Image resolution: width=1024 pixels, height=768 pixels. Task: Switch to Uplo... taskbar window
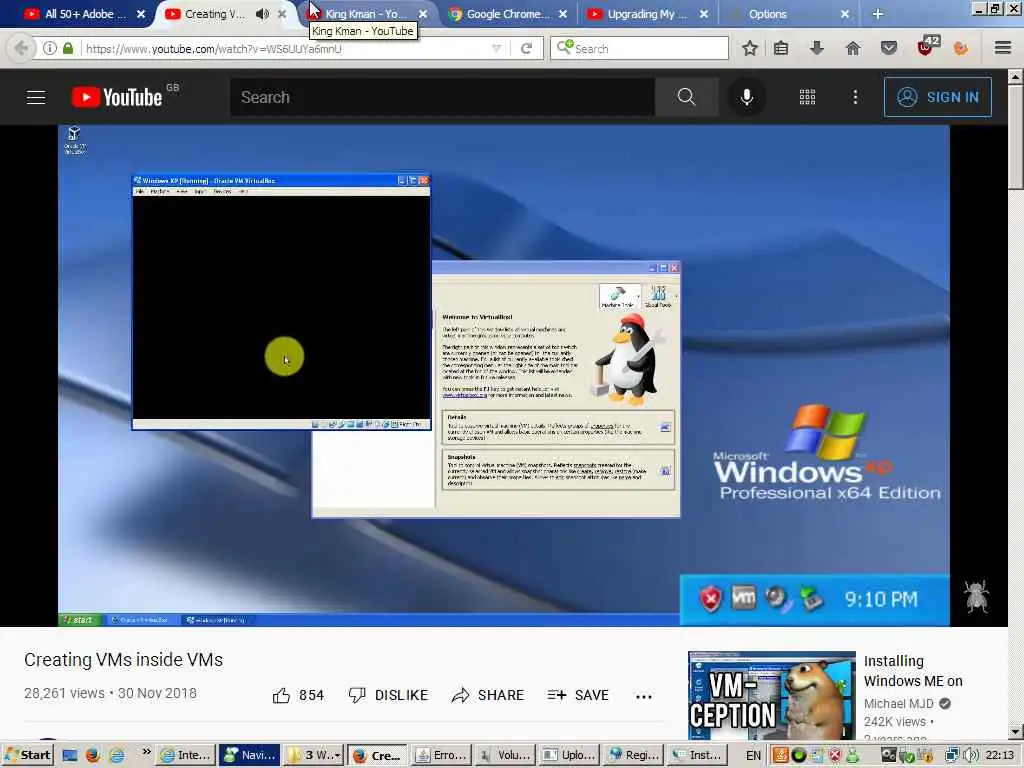coord(569,755)
